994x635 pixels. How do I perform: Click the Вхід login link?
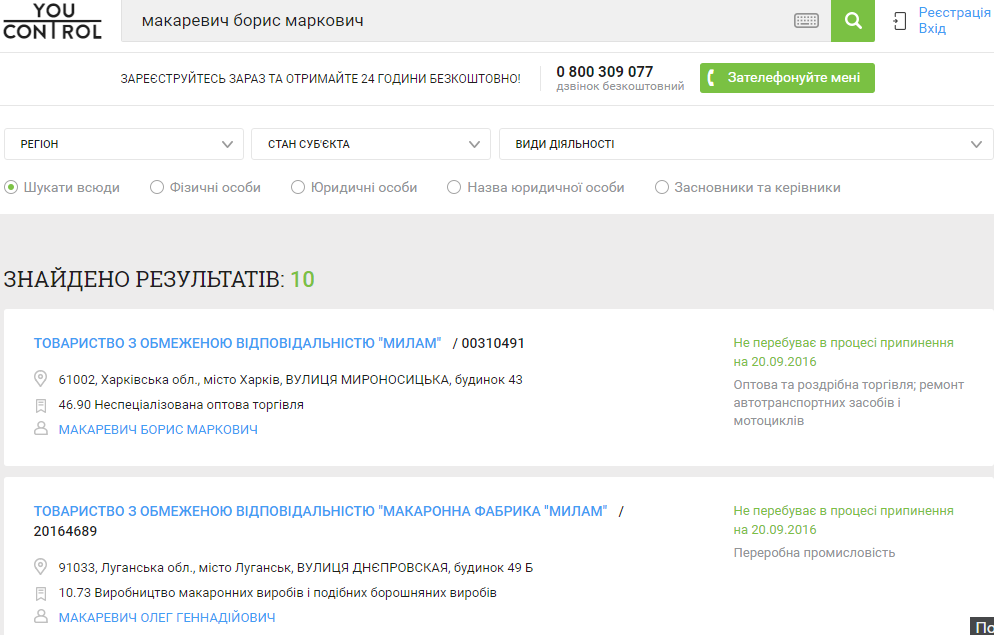[932, 29]
